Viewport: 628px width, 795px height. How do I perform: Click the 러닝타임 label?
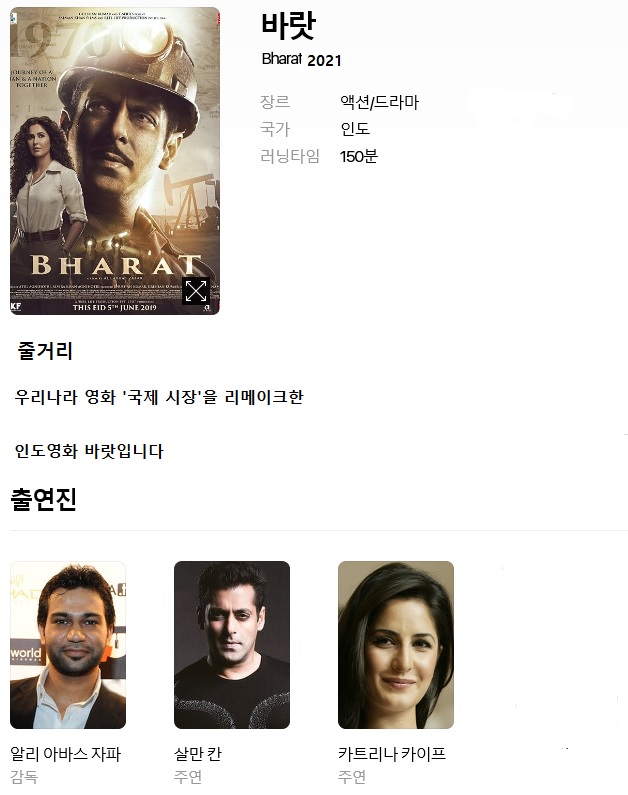click(x=290, y=156)
